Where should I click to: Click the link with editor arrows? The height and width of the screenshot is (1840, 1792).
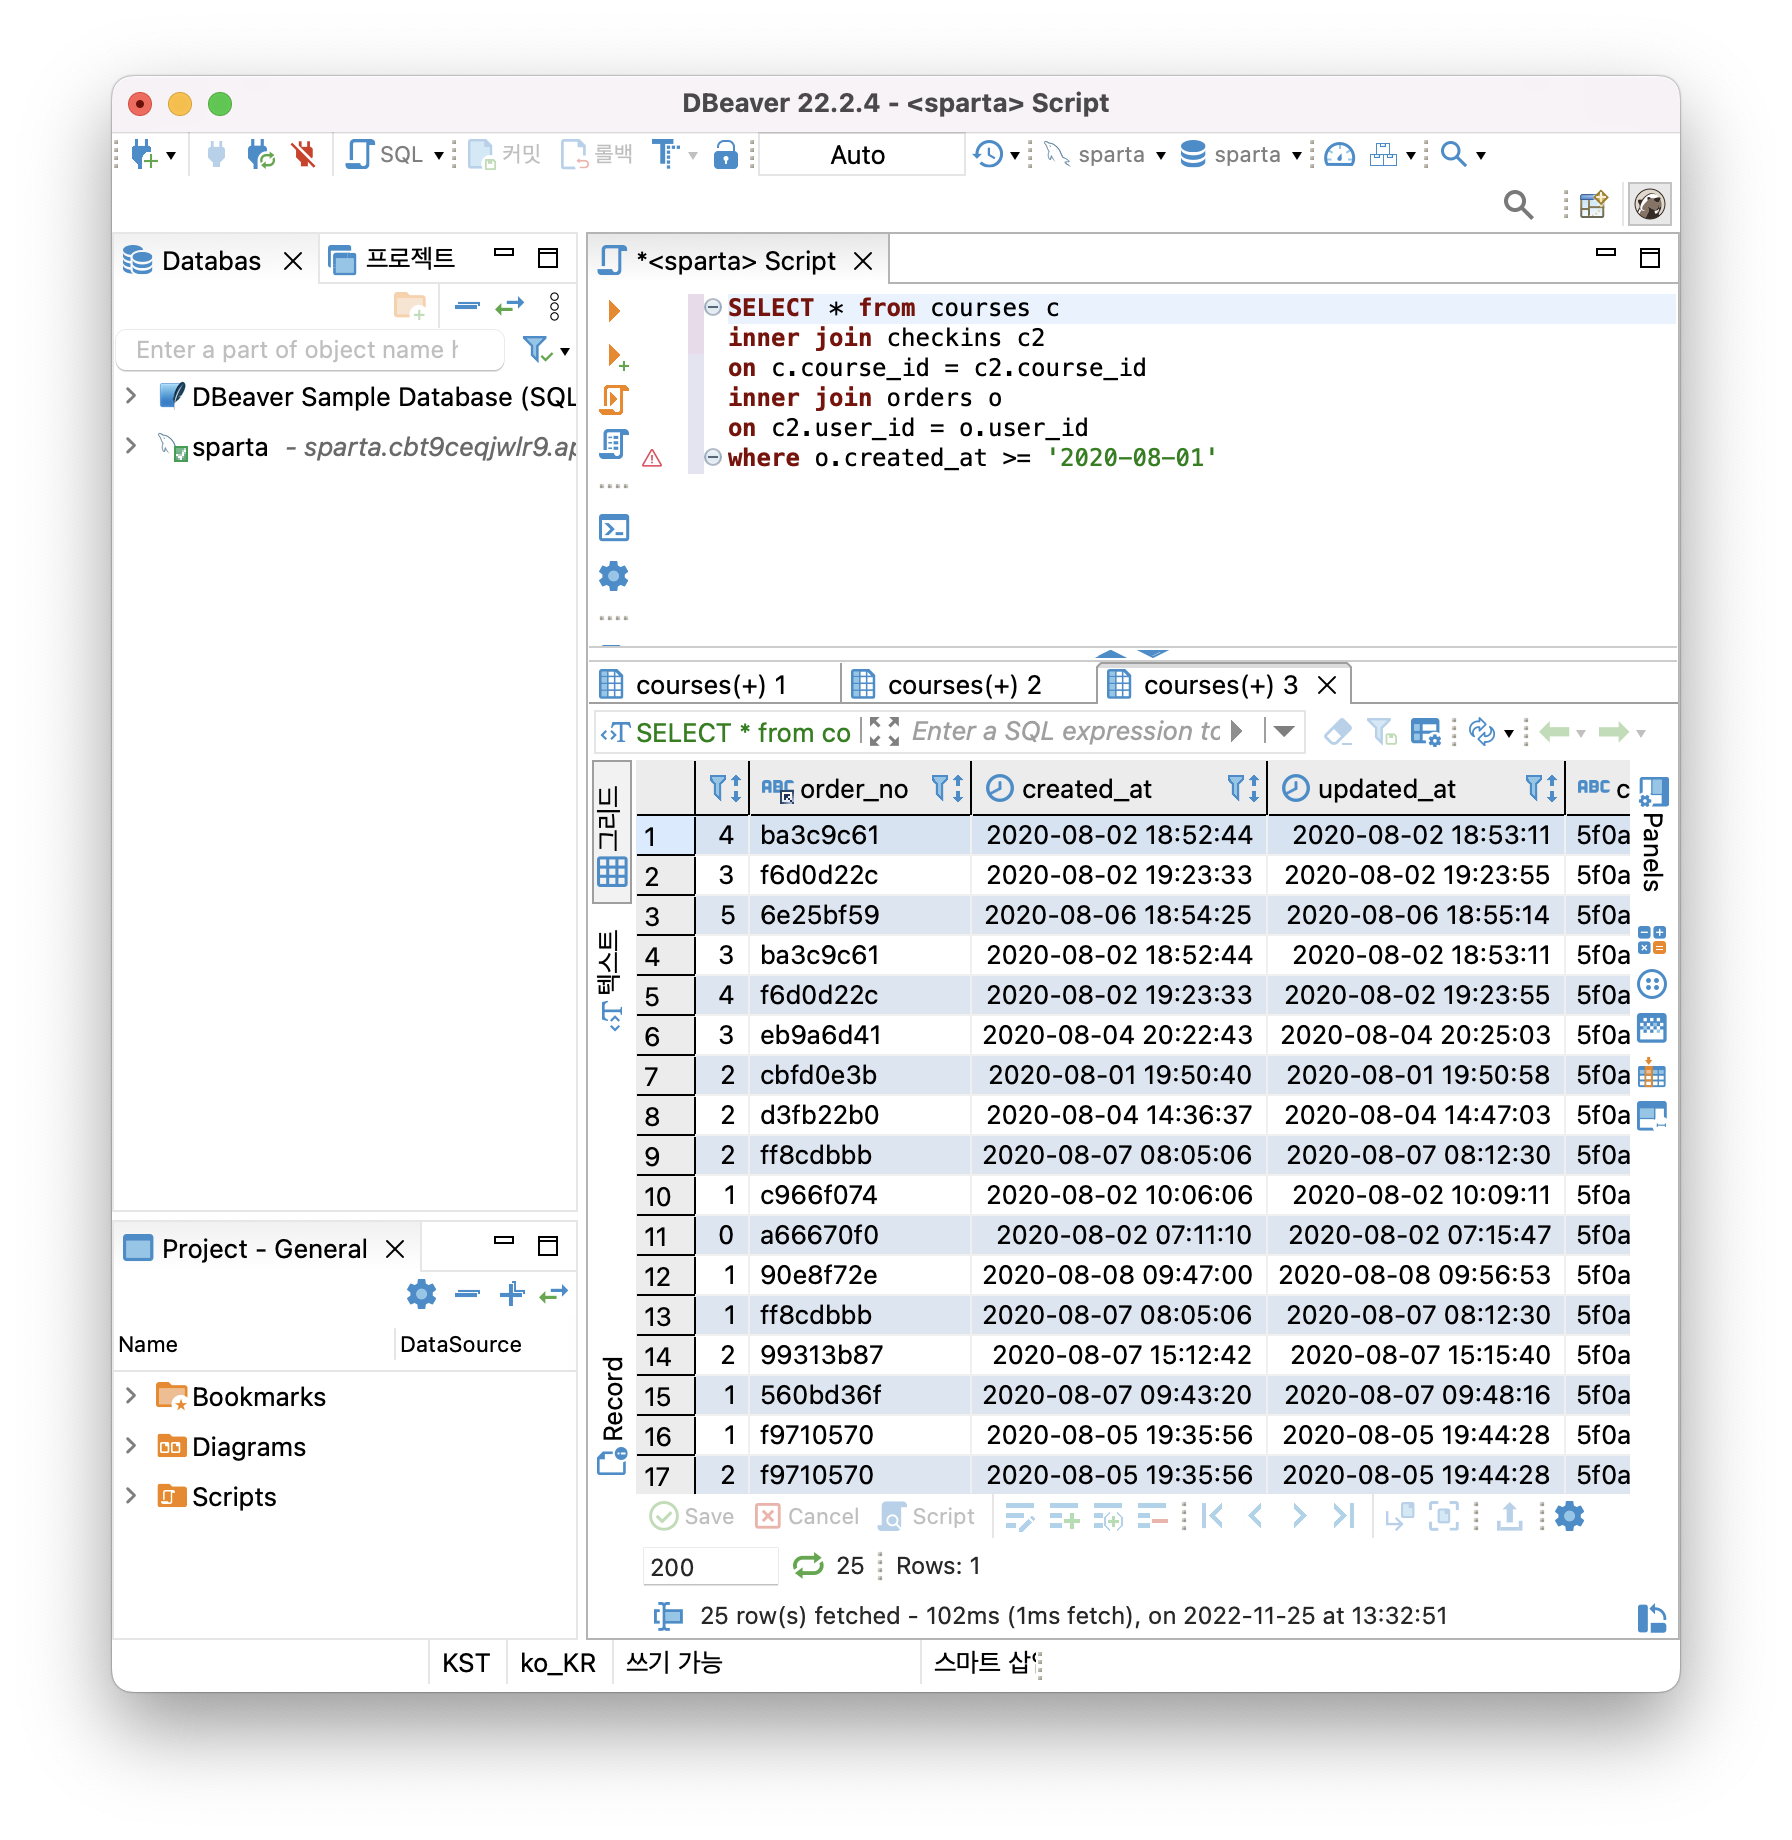click(510, 305)
